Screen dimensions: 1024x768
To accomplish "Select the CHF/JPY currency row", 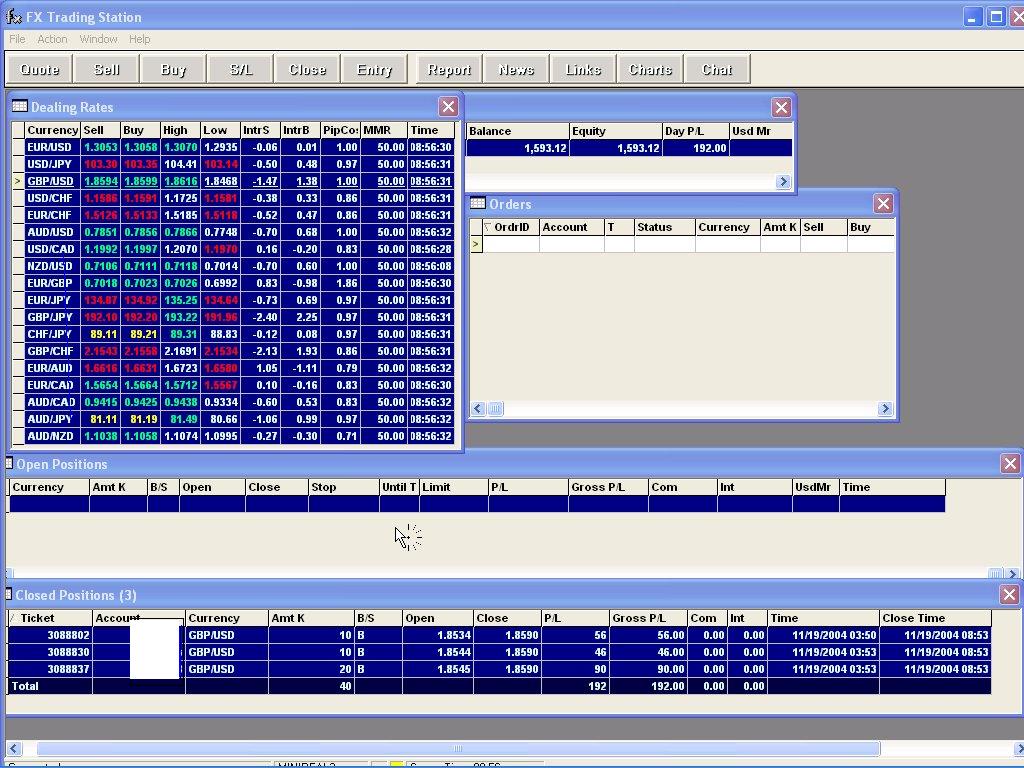I will point(239,334).
